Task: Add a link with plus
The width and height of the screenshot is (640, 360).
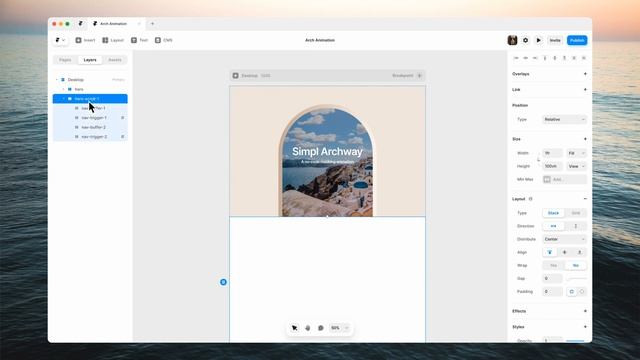Action: click(585, 89)
